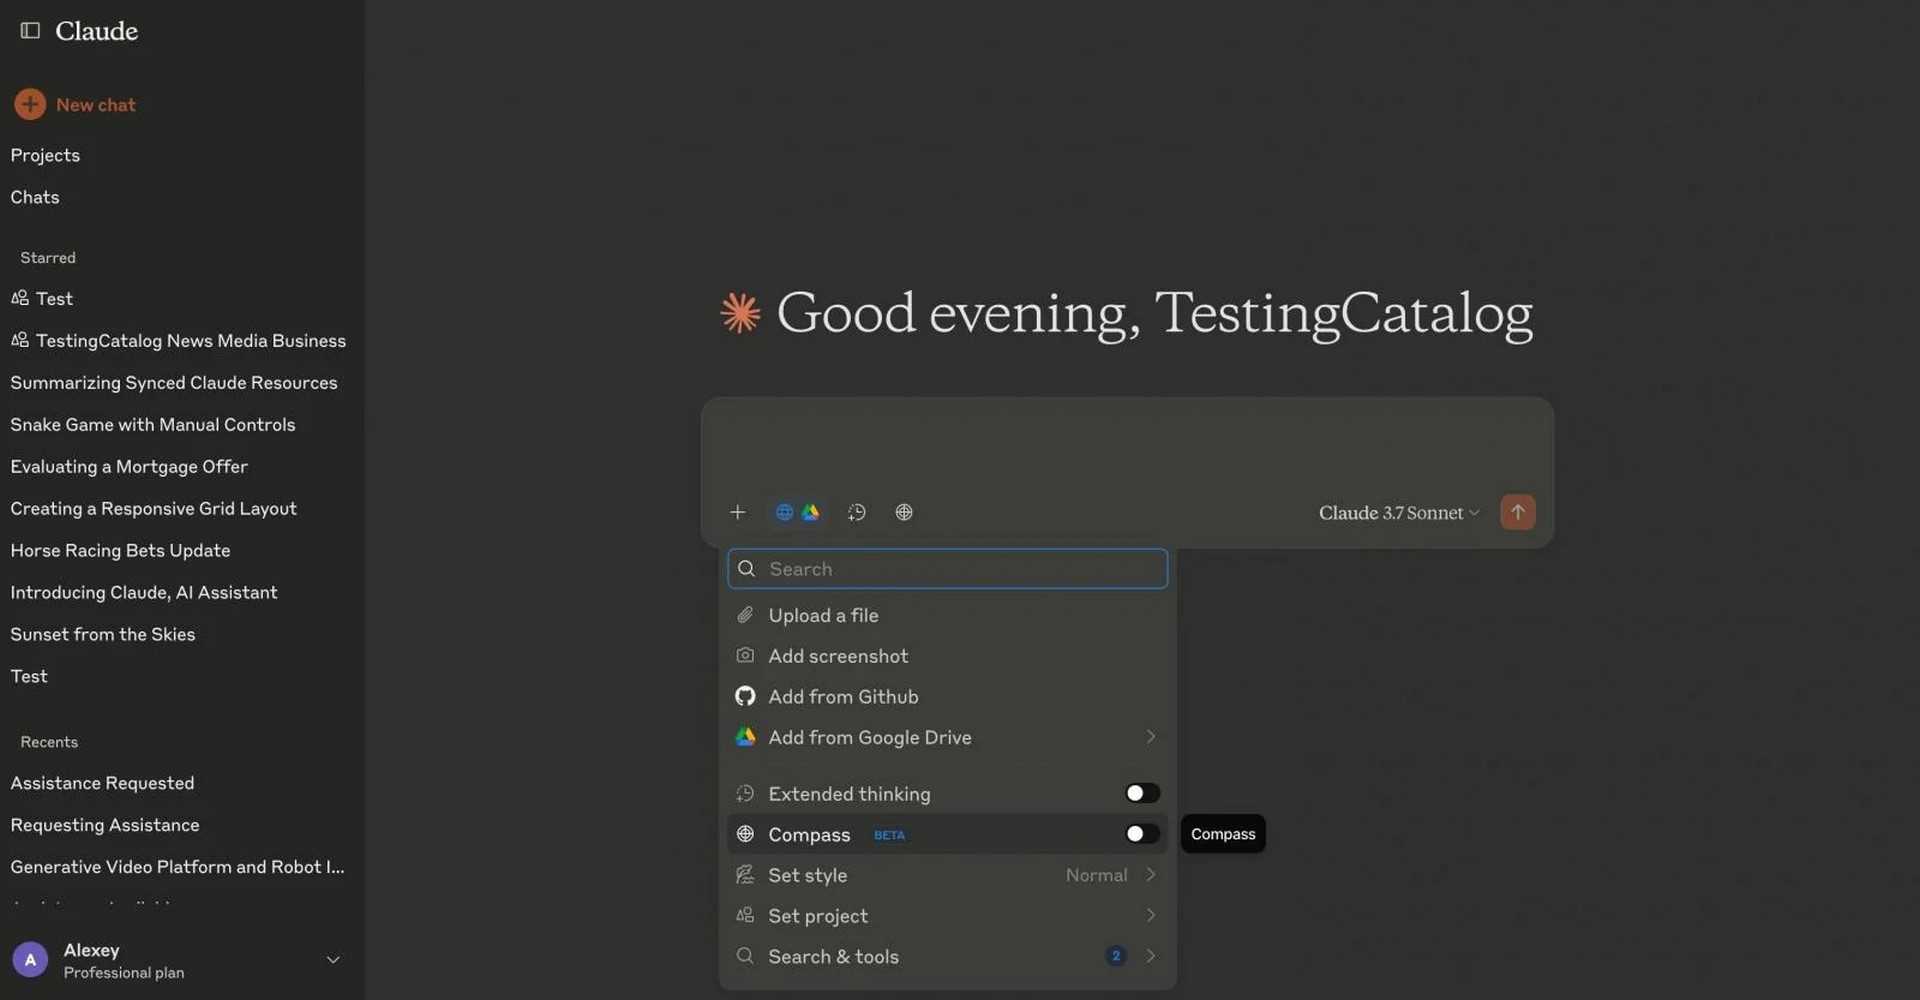Image resolution: width=1920 pixels, height=1000 pixels.
Task: Click the plus attachment icon in composer
Action: coord(738,512)
